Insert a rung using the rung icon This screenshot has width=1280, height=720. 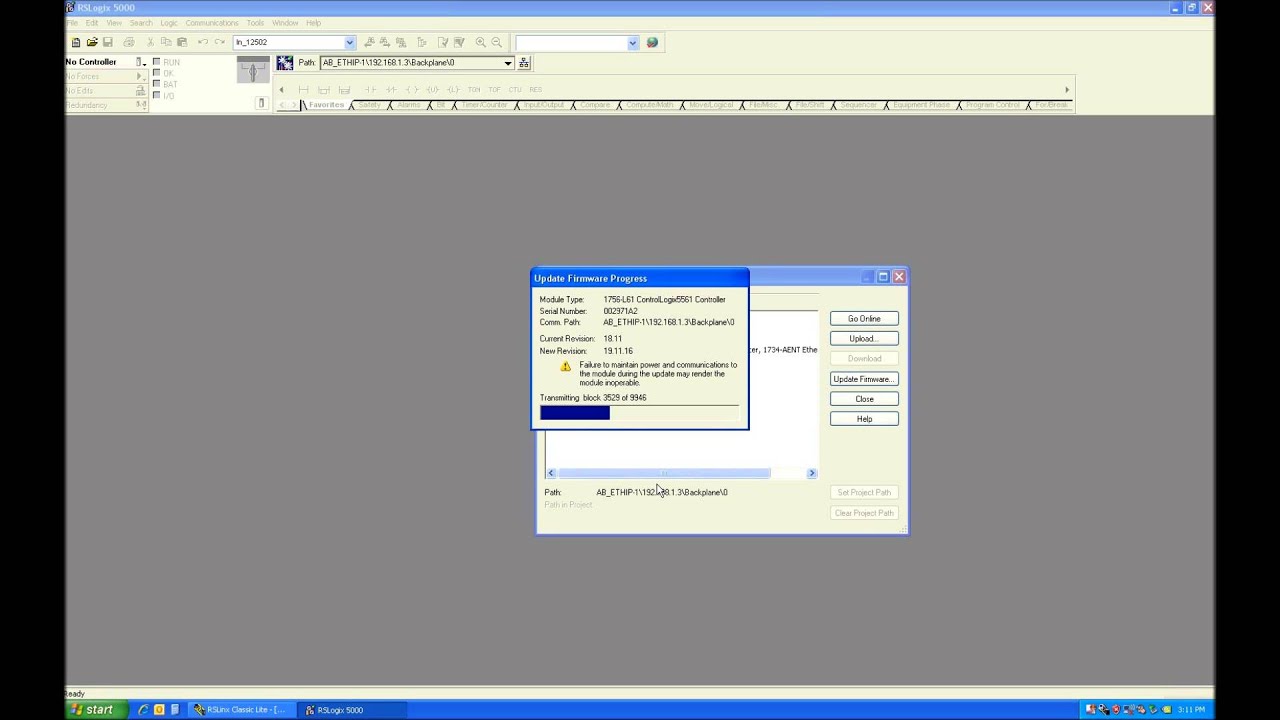coord(303,90)
